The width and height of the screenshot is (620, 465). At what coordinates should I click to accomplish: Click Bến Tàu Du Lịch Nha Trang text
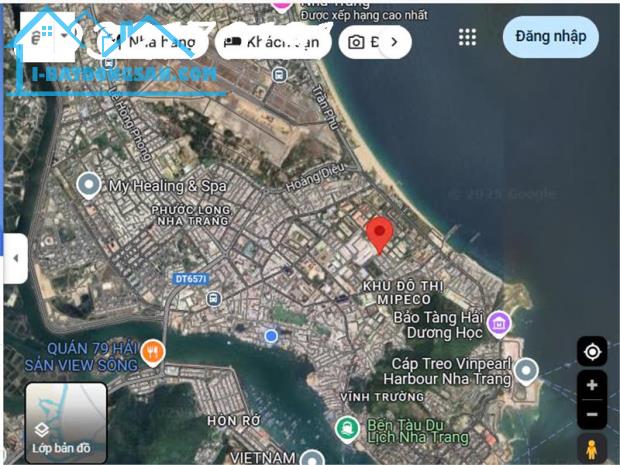(x=418, y=431)
